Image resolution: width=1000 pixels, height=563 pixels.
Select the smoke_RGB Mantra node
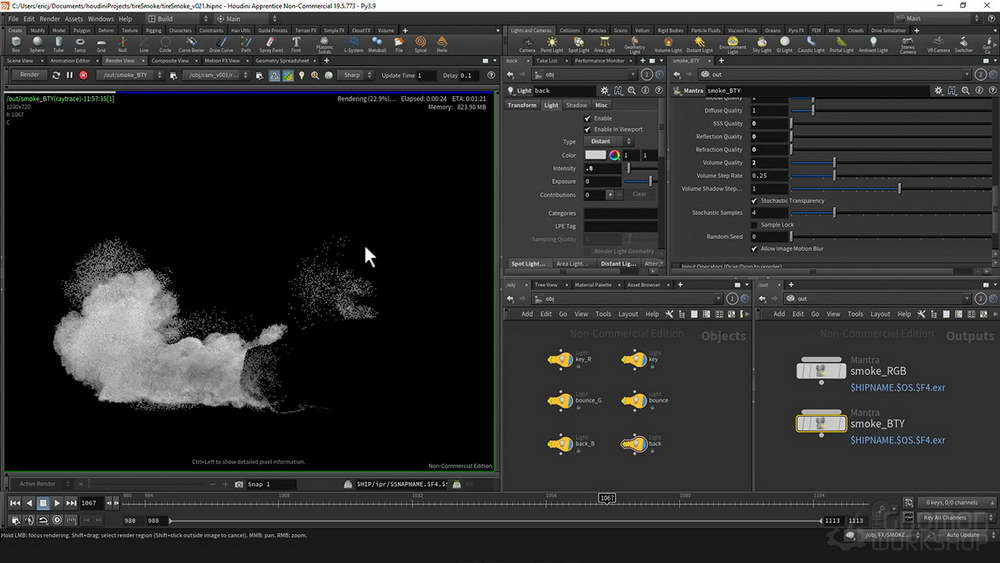[x=821, y=370]
